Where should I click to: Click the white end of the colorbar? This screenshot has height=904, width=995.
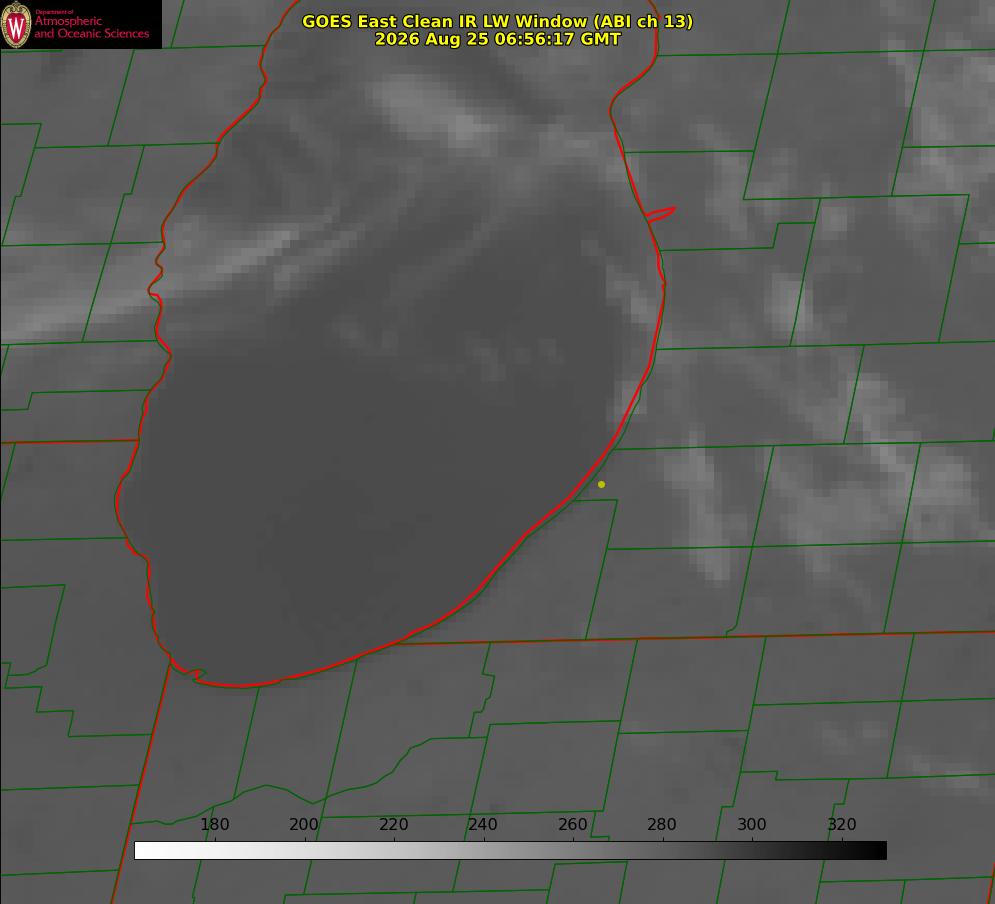[147, 851]
